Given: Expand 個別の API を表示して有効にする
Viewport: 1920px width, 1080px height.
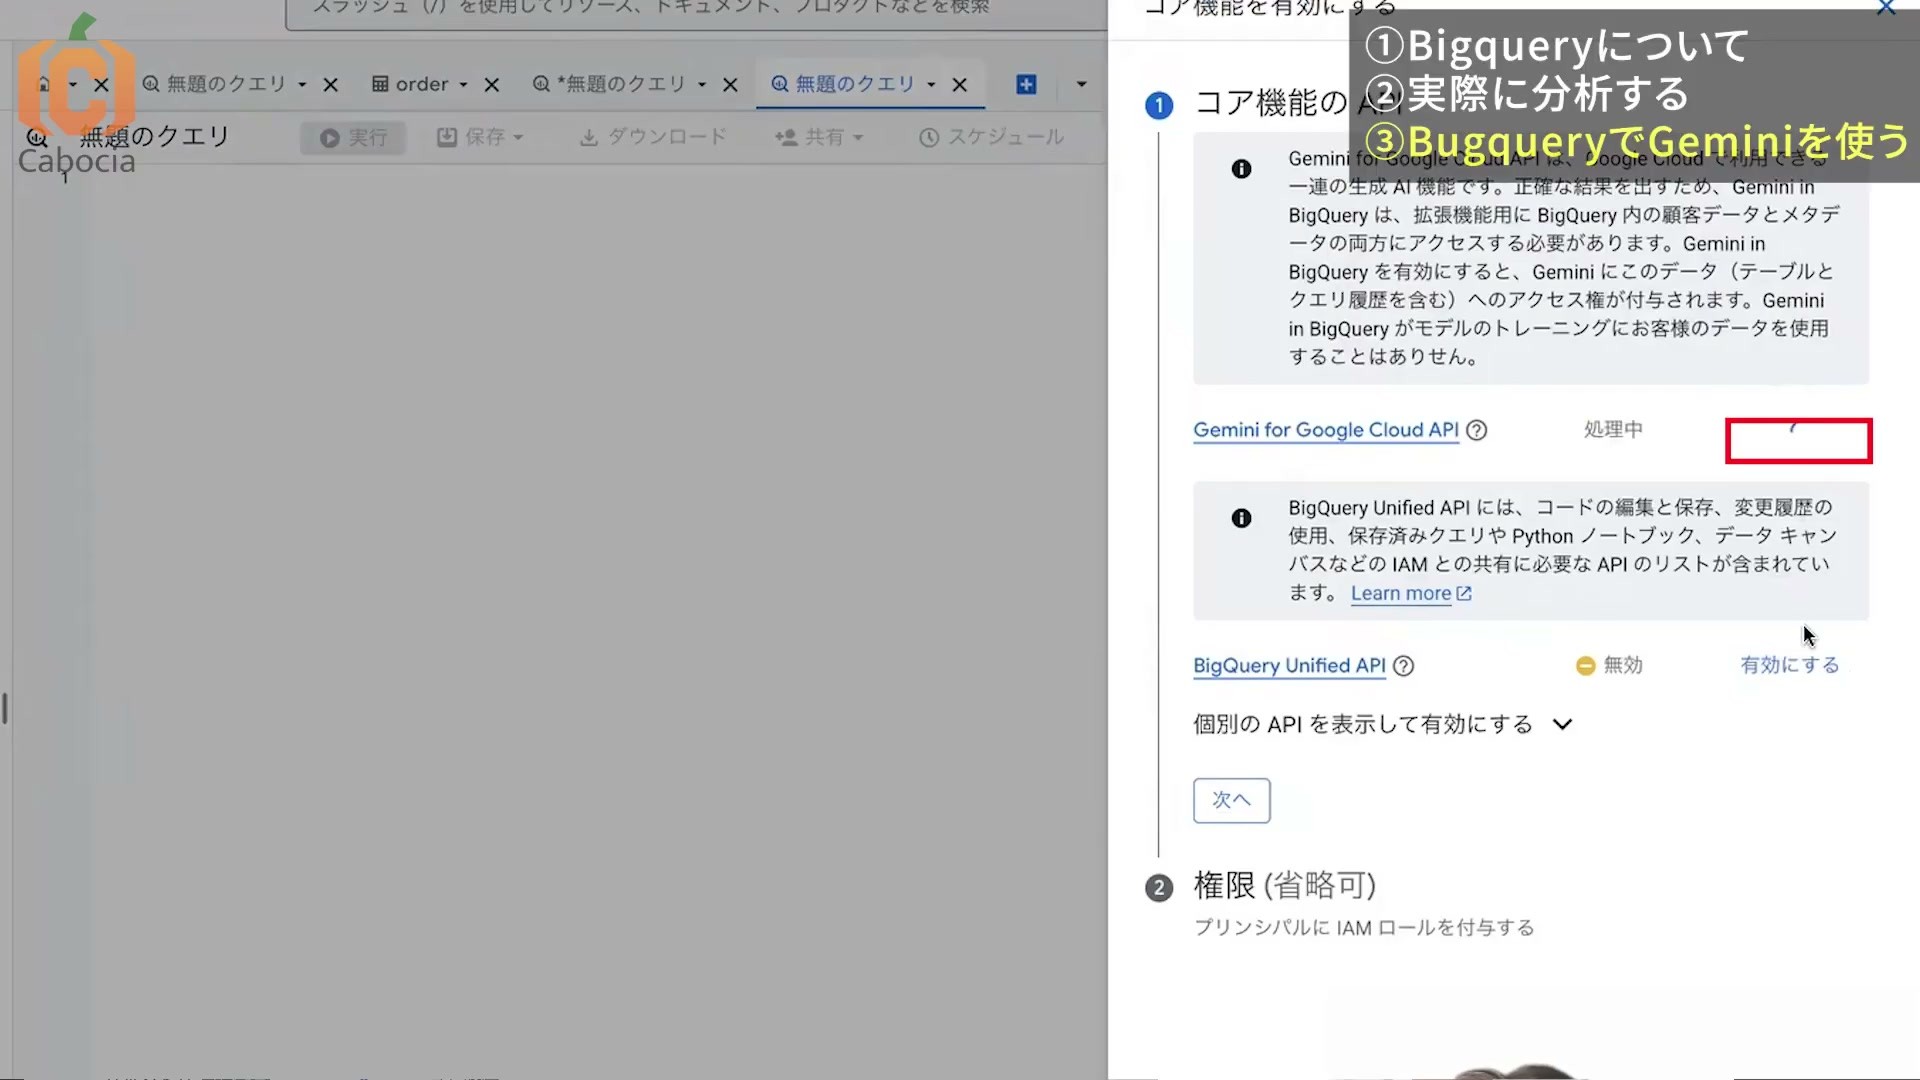Looking at the screenshot, I should [1383, 725].
